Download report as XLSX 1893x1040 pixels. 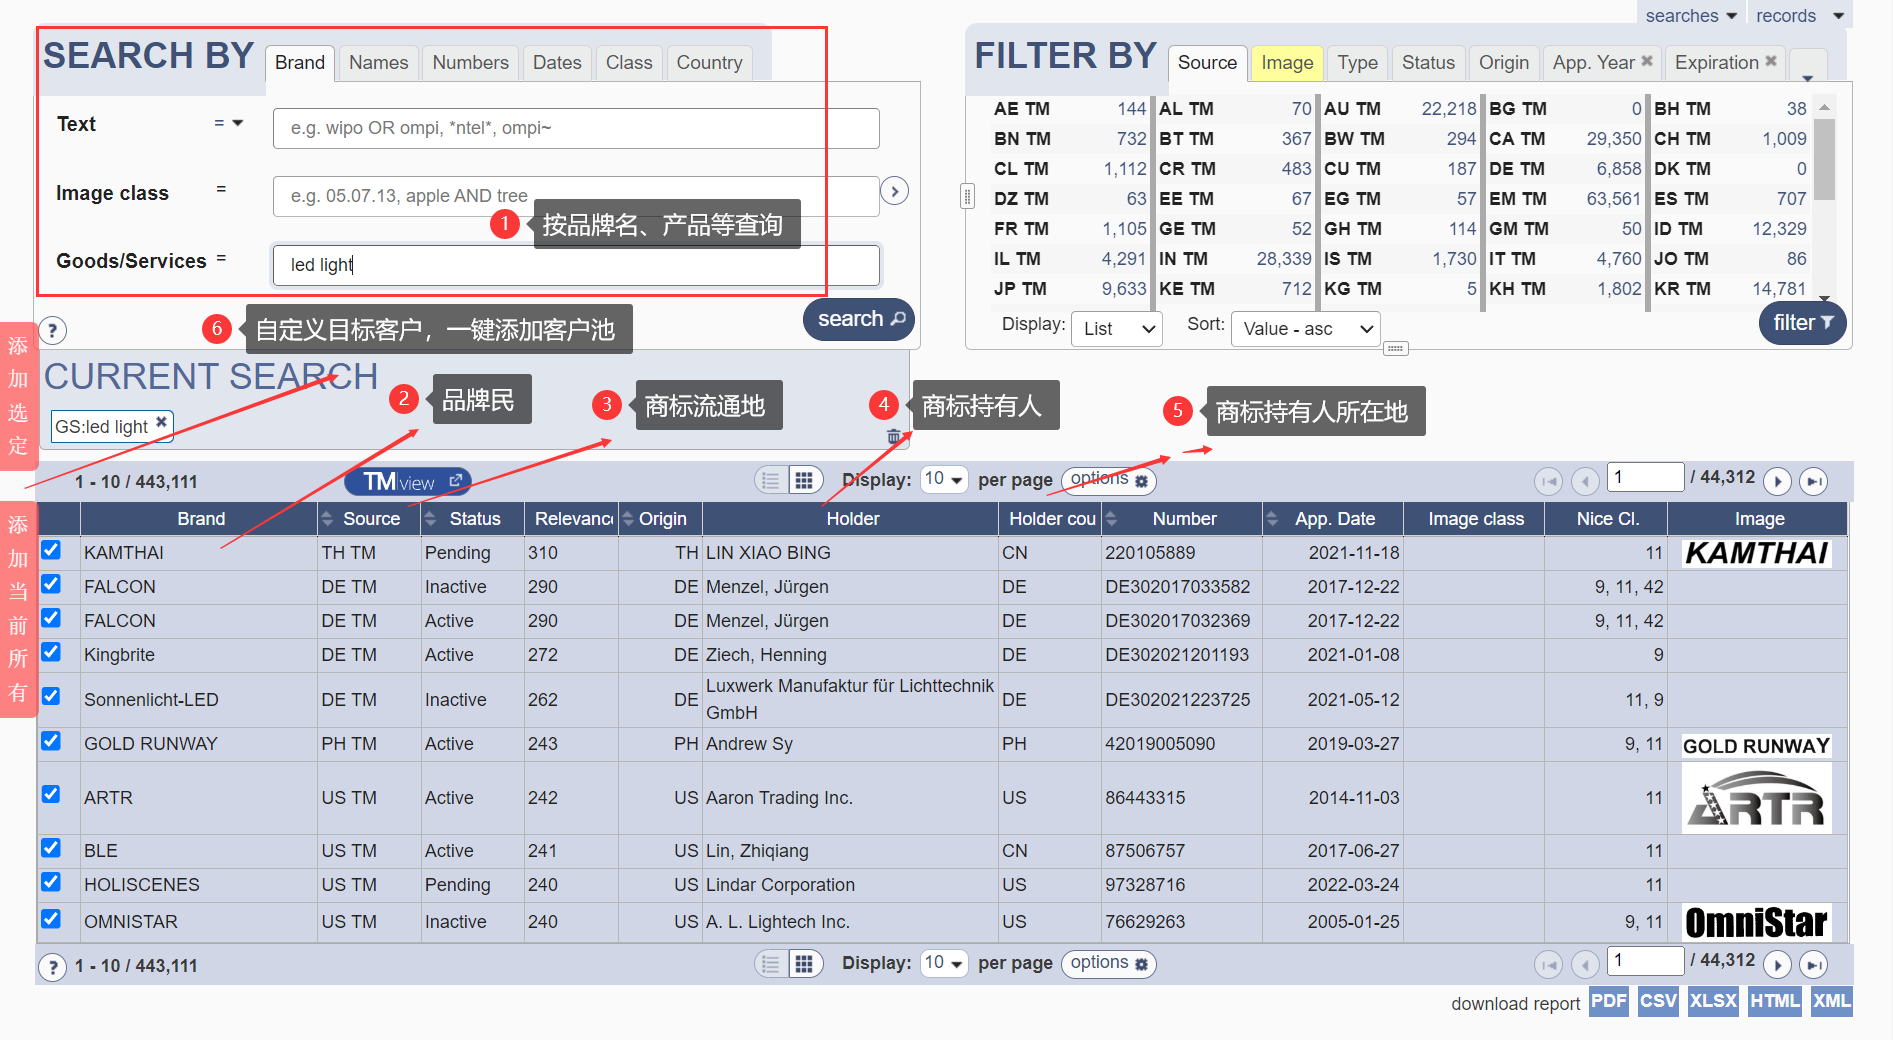(1713, 1001)
